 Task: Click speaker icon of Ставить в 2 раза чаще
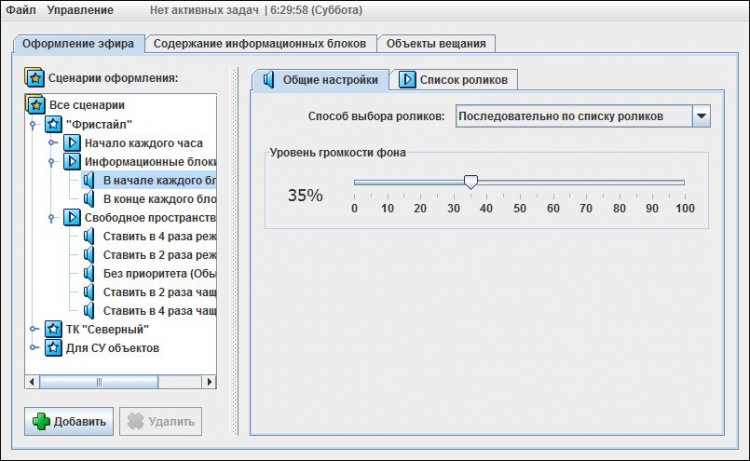pos(89,292)
